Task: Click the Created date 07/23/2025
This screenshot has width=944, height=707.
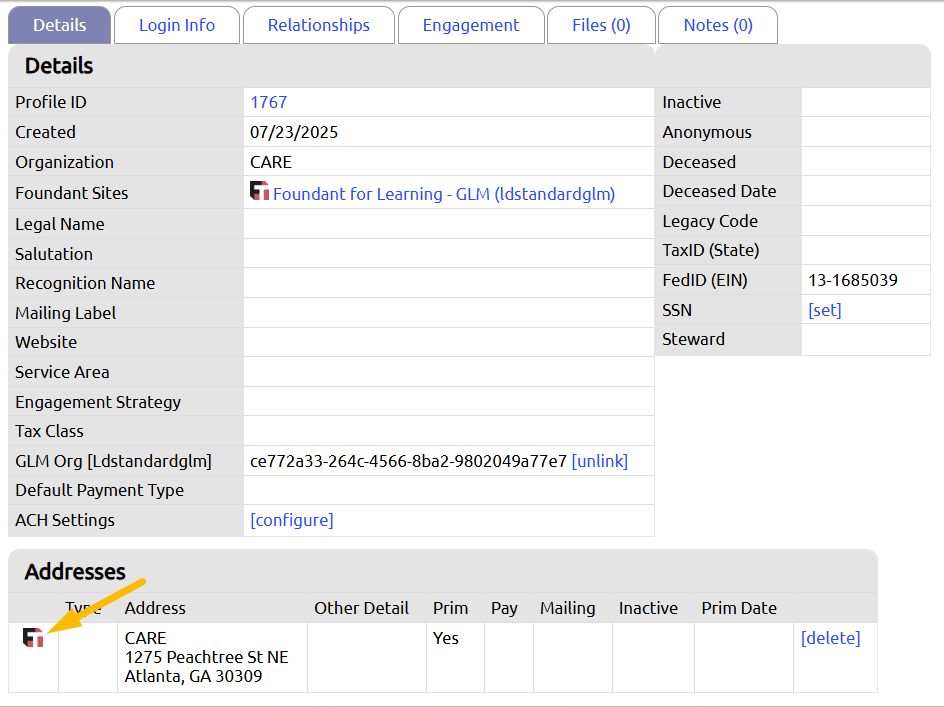Action: point(287,132)
